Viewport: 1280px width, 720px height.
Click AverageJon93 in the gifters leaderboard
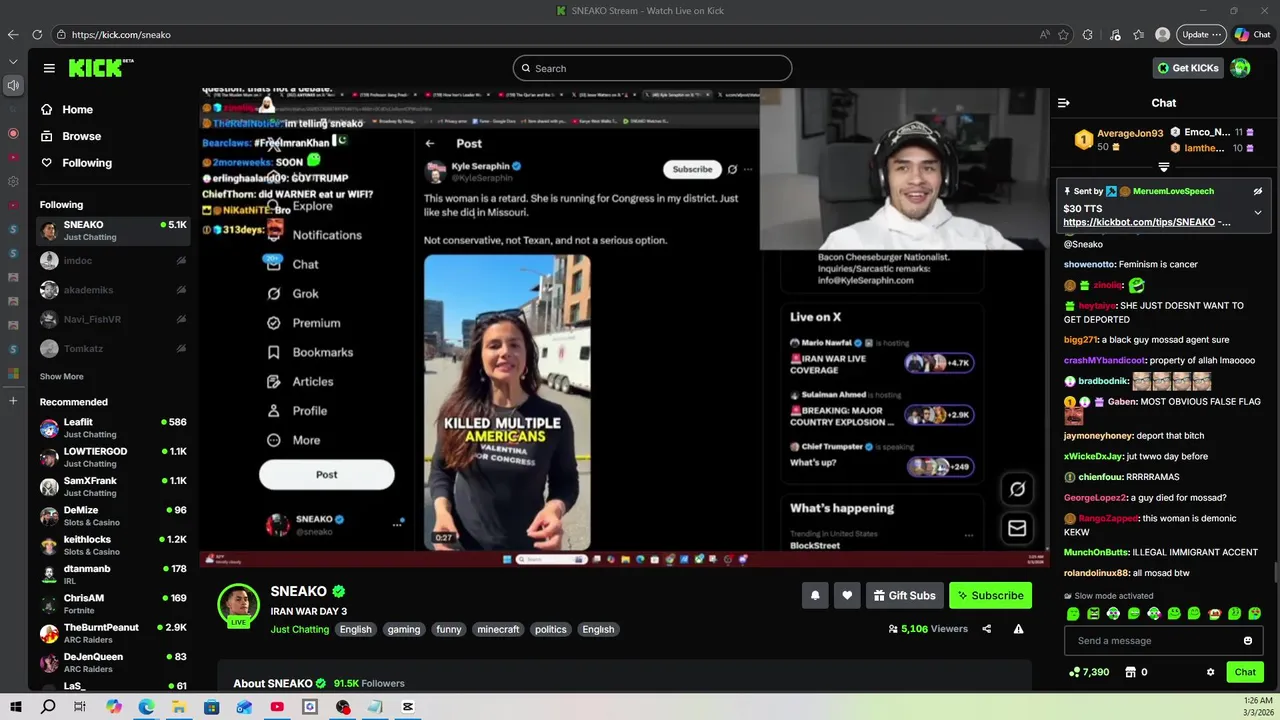(x=1130, y=133)
